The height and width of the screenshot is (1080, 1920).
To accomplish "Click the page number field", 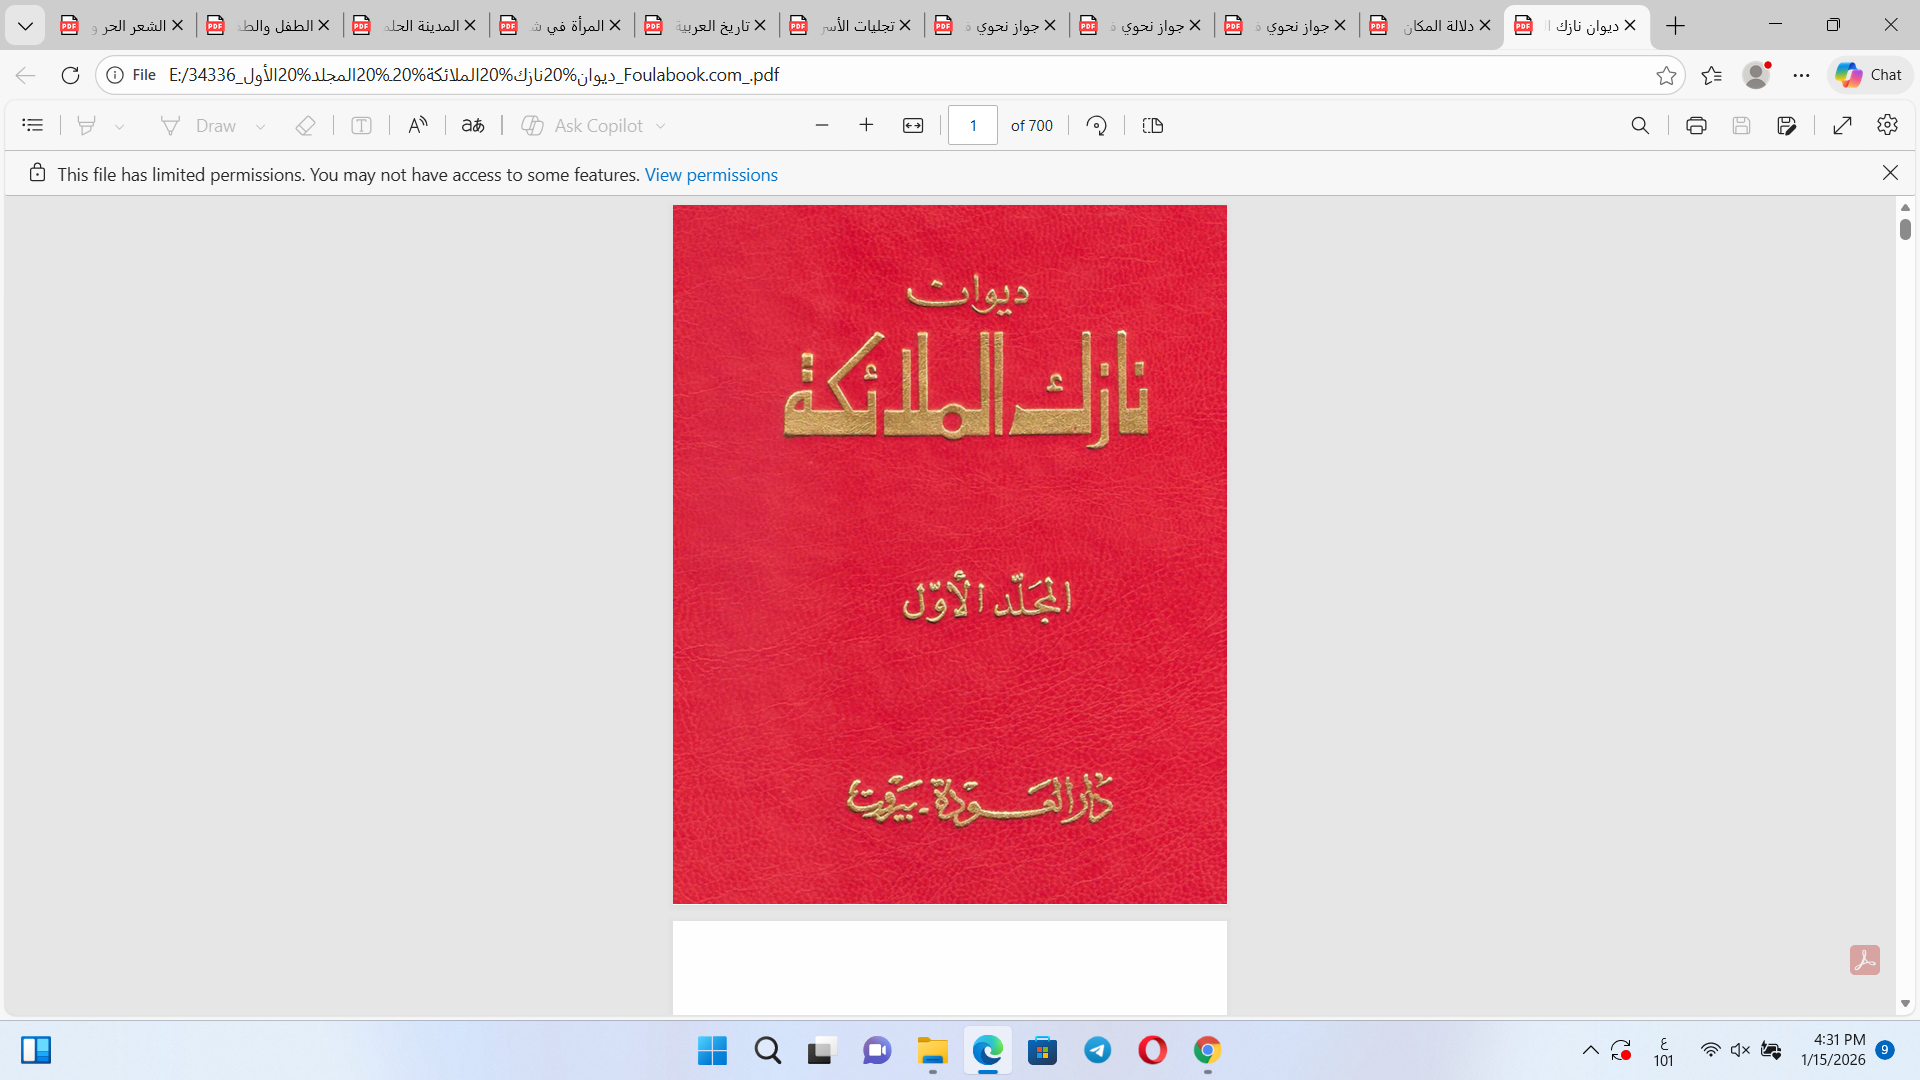I will [973, 125].
